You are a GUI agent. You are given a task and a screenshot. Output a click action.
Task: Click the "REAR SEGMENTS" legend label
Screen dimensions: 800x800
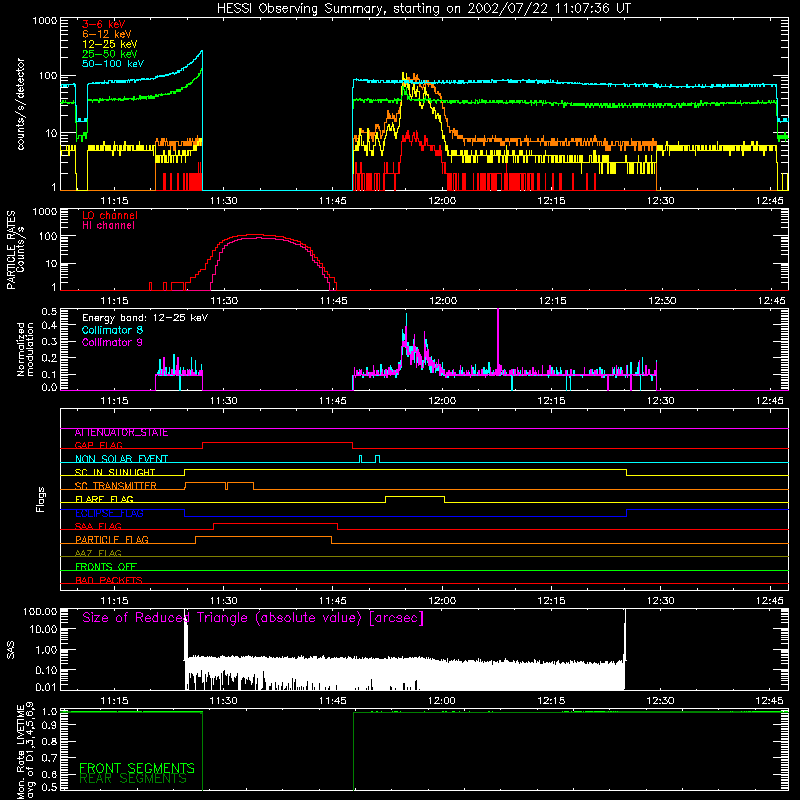(x=133, y=779)
